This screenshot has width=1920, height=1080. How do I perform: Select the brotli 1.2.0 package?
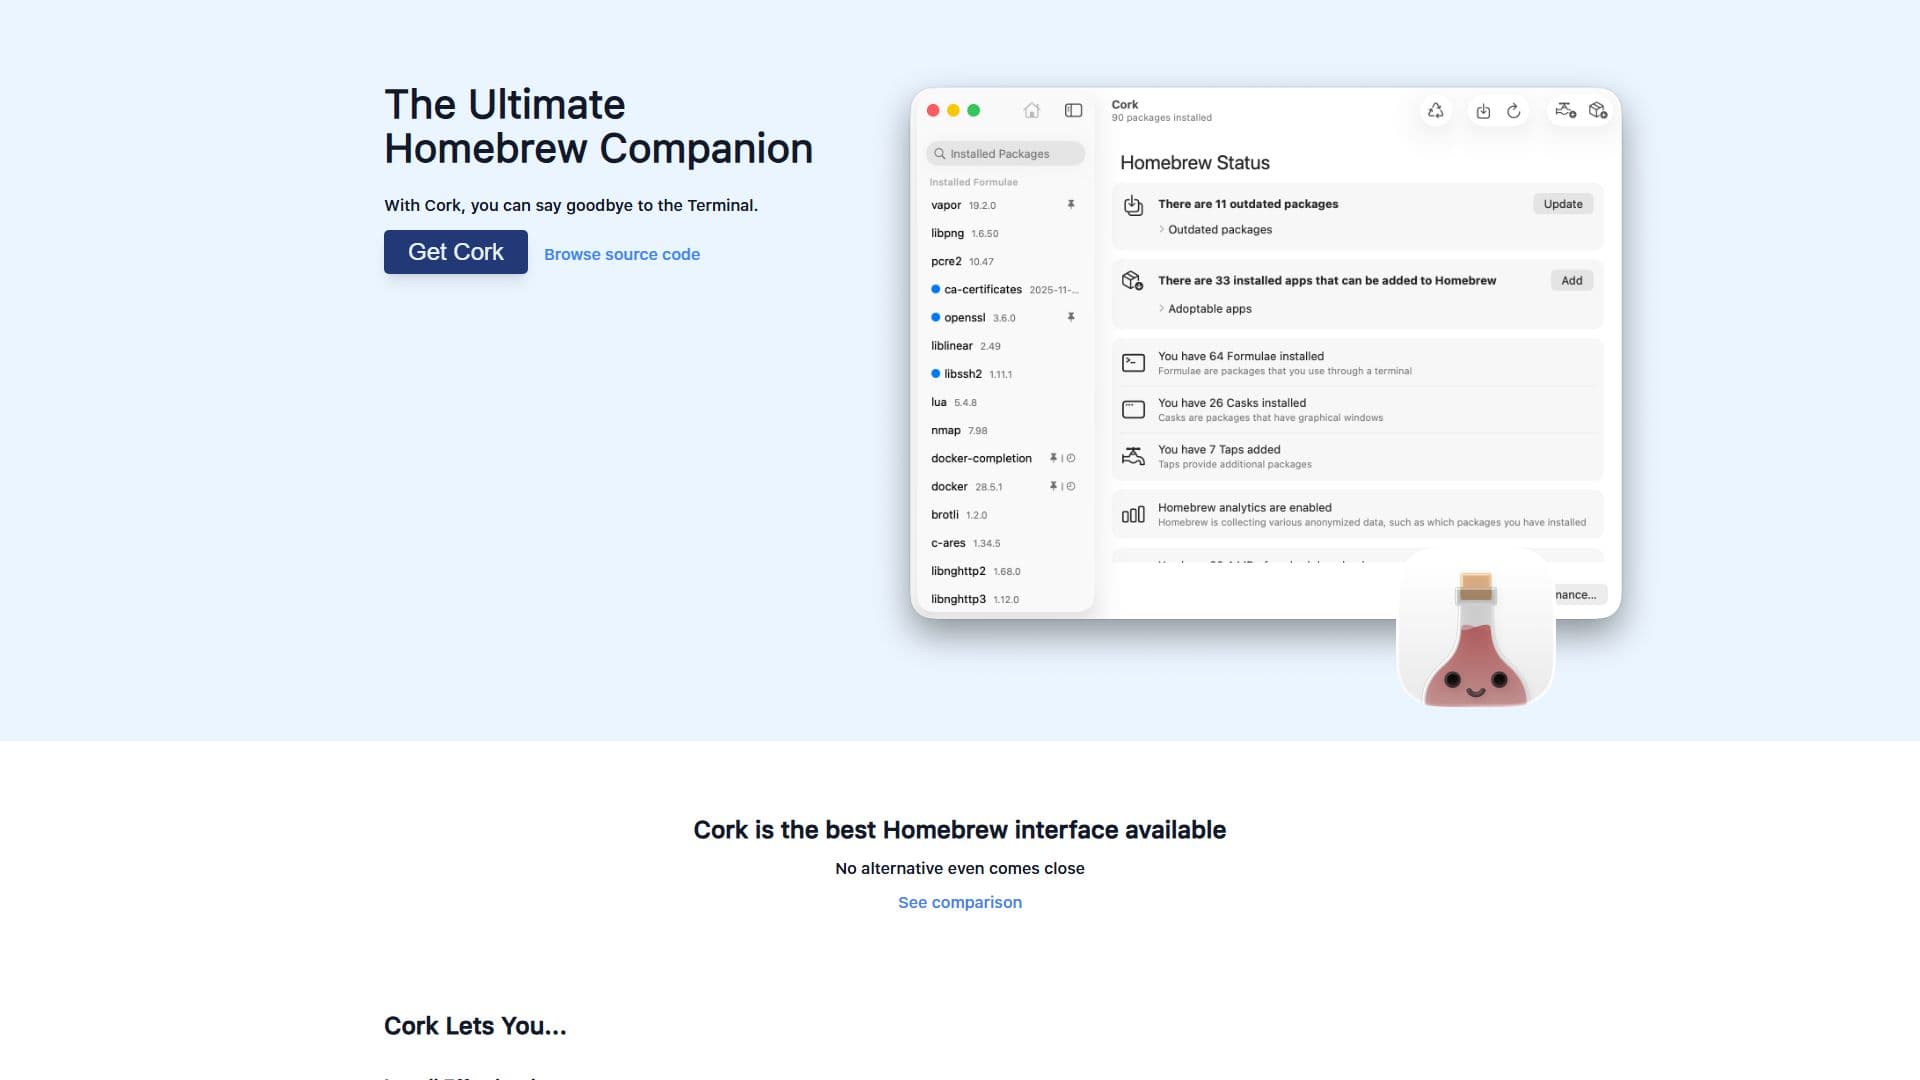point(1003,515)
